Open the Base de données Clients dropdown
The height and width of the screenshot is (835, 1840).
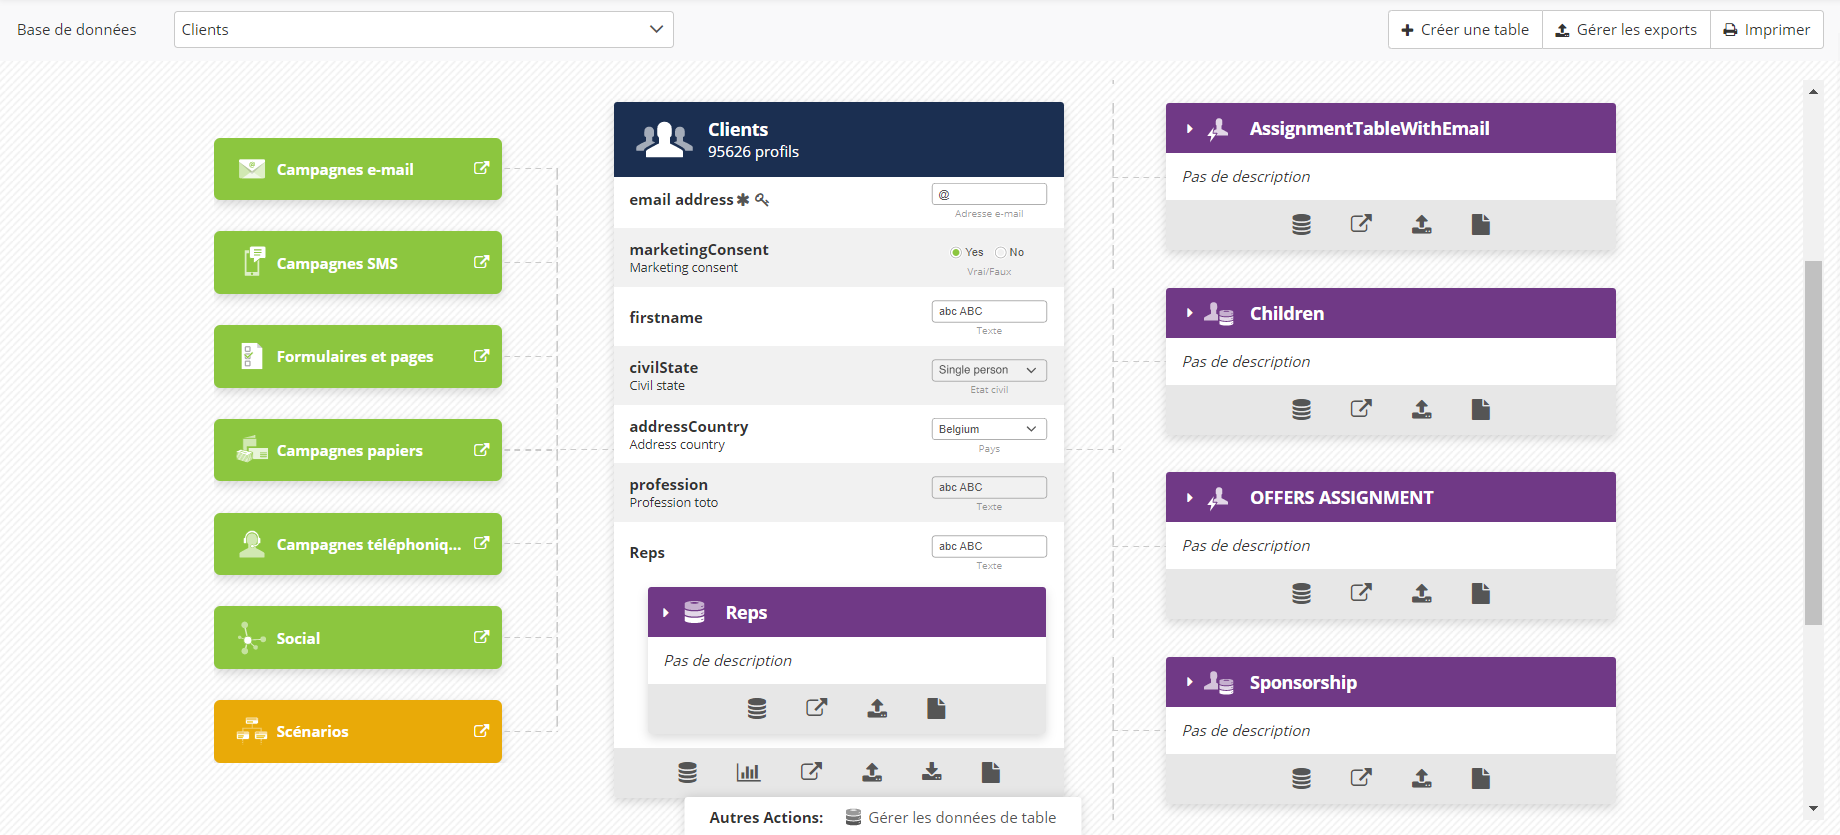(423, 30)
